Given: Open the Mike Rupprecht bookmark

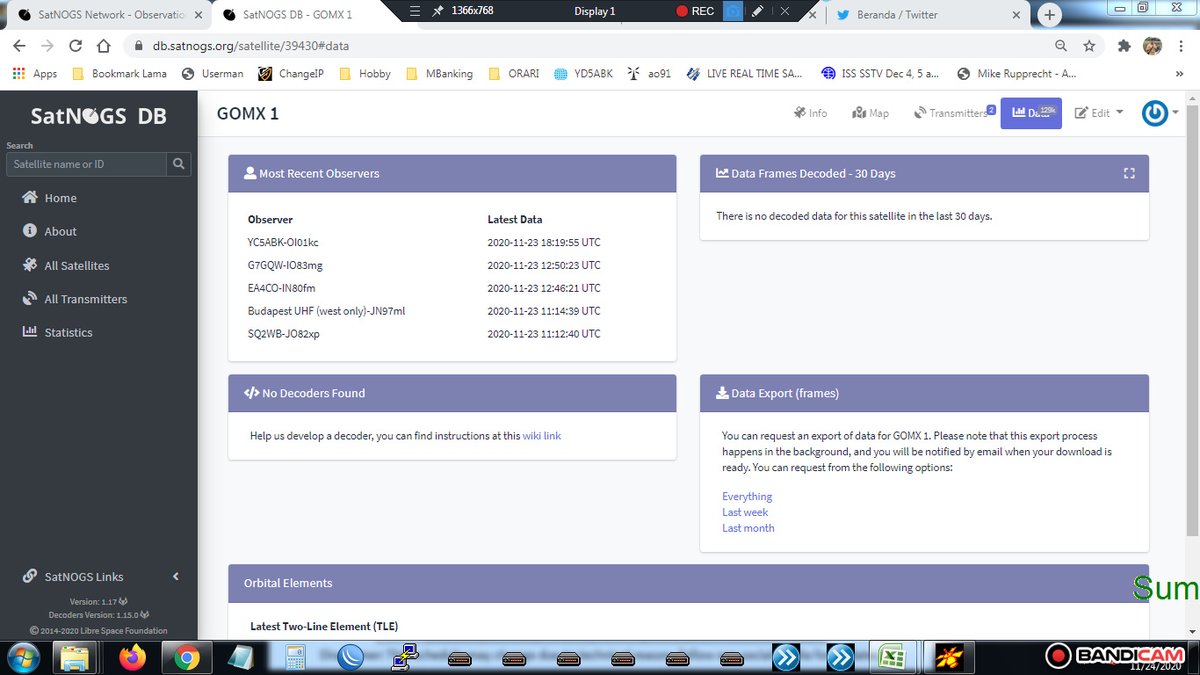Looking at the screenshot, I should coord(1017,74).
